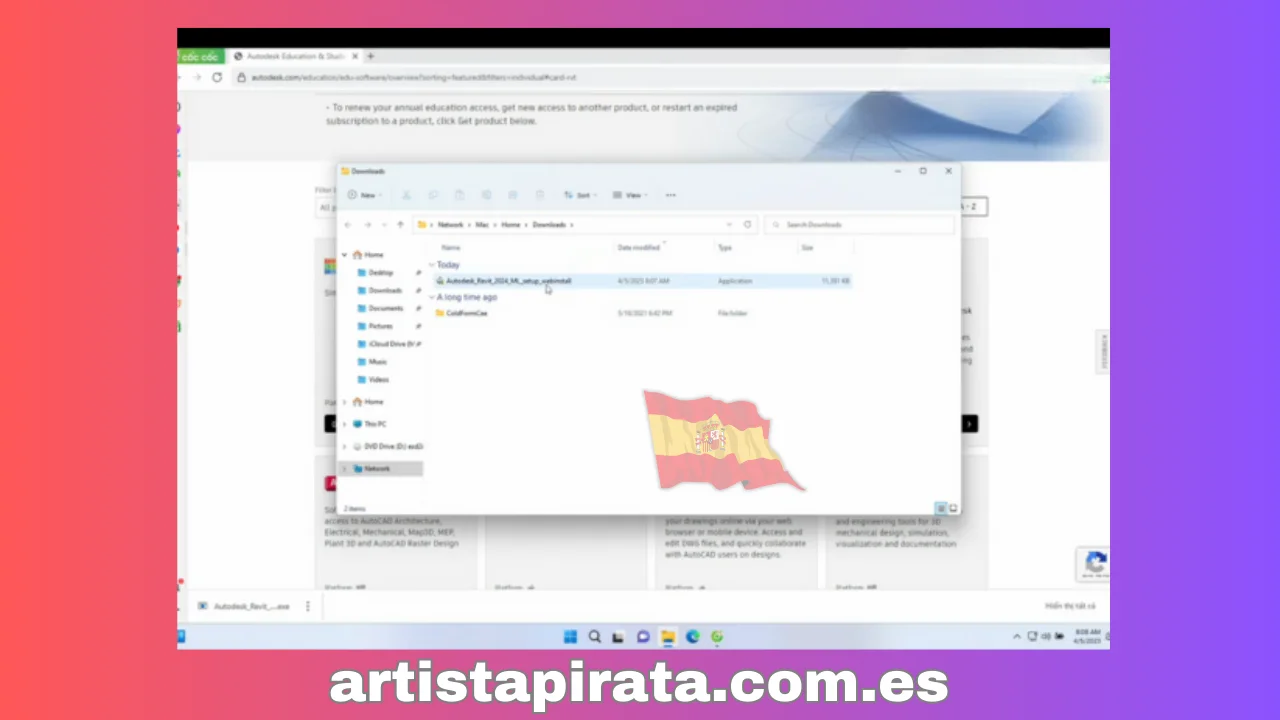1280x720 pixels.
Task: Open options for the downloaded Revit file
Action: pos(308,606)
